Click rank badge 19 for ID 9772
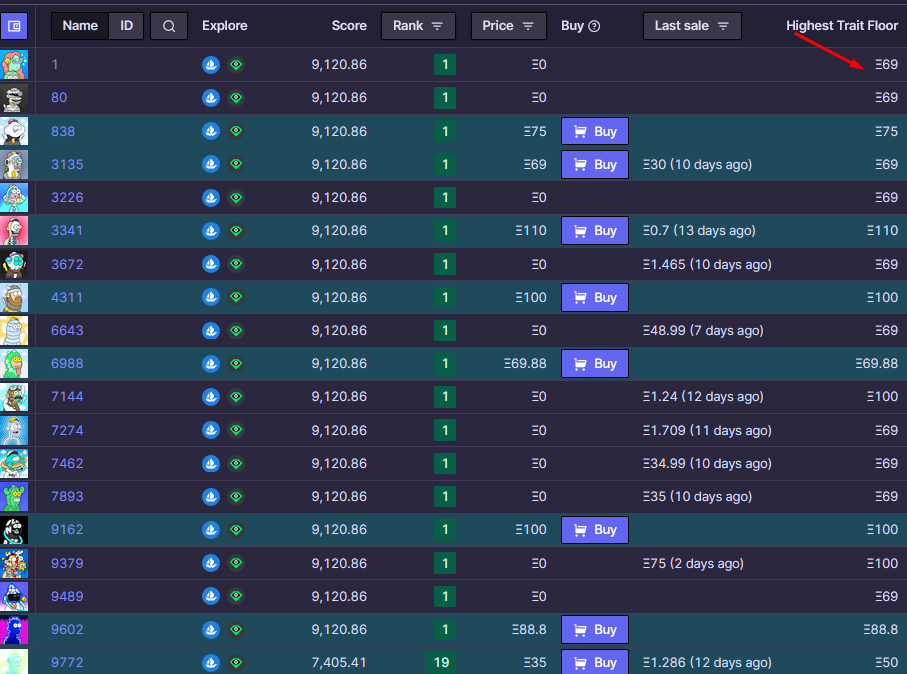The height and width of the screenshot is (674, 907). (x=441, y=663)
